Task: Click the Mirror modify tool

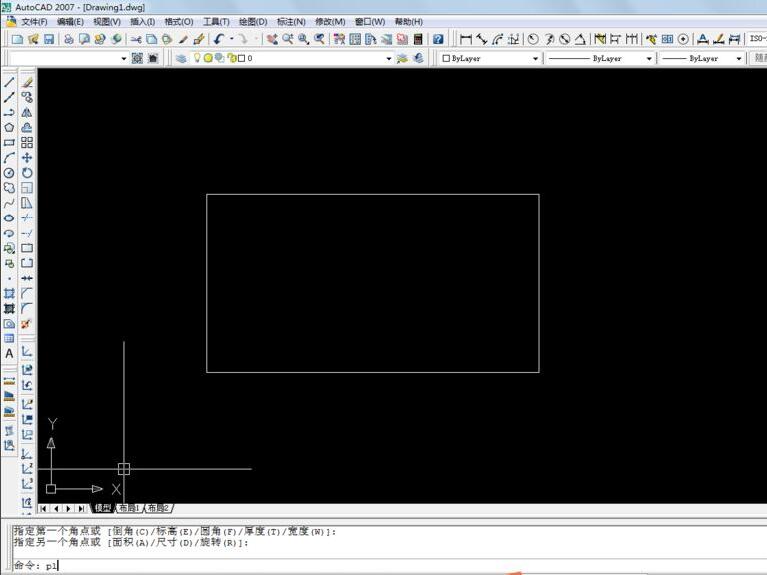Action: [x=27, y=113]
